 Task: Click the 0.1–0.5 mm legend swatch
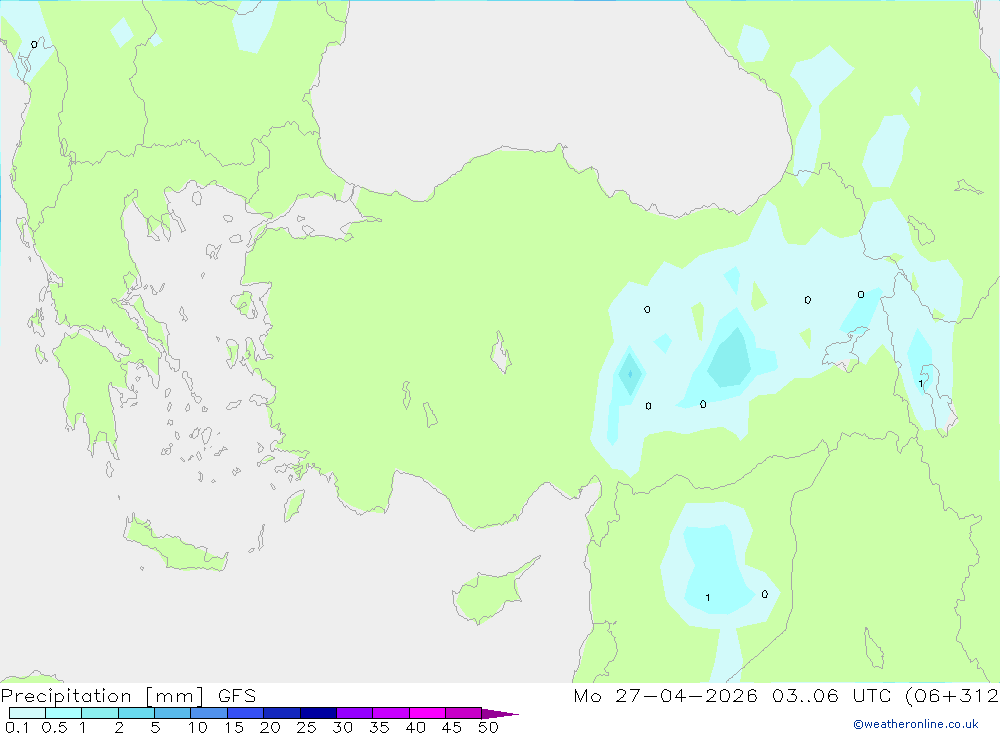tap(27, 713)
